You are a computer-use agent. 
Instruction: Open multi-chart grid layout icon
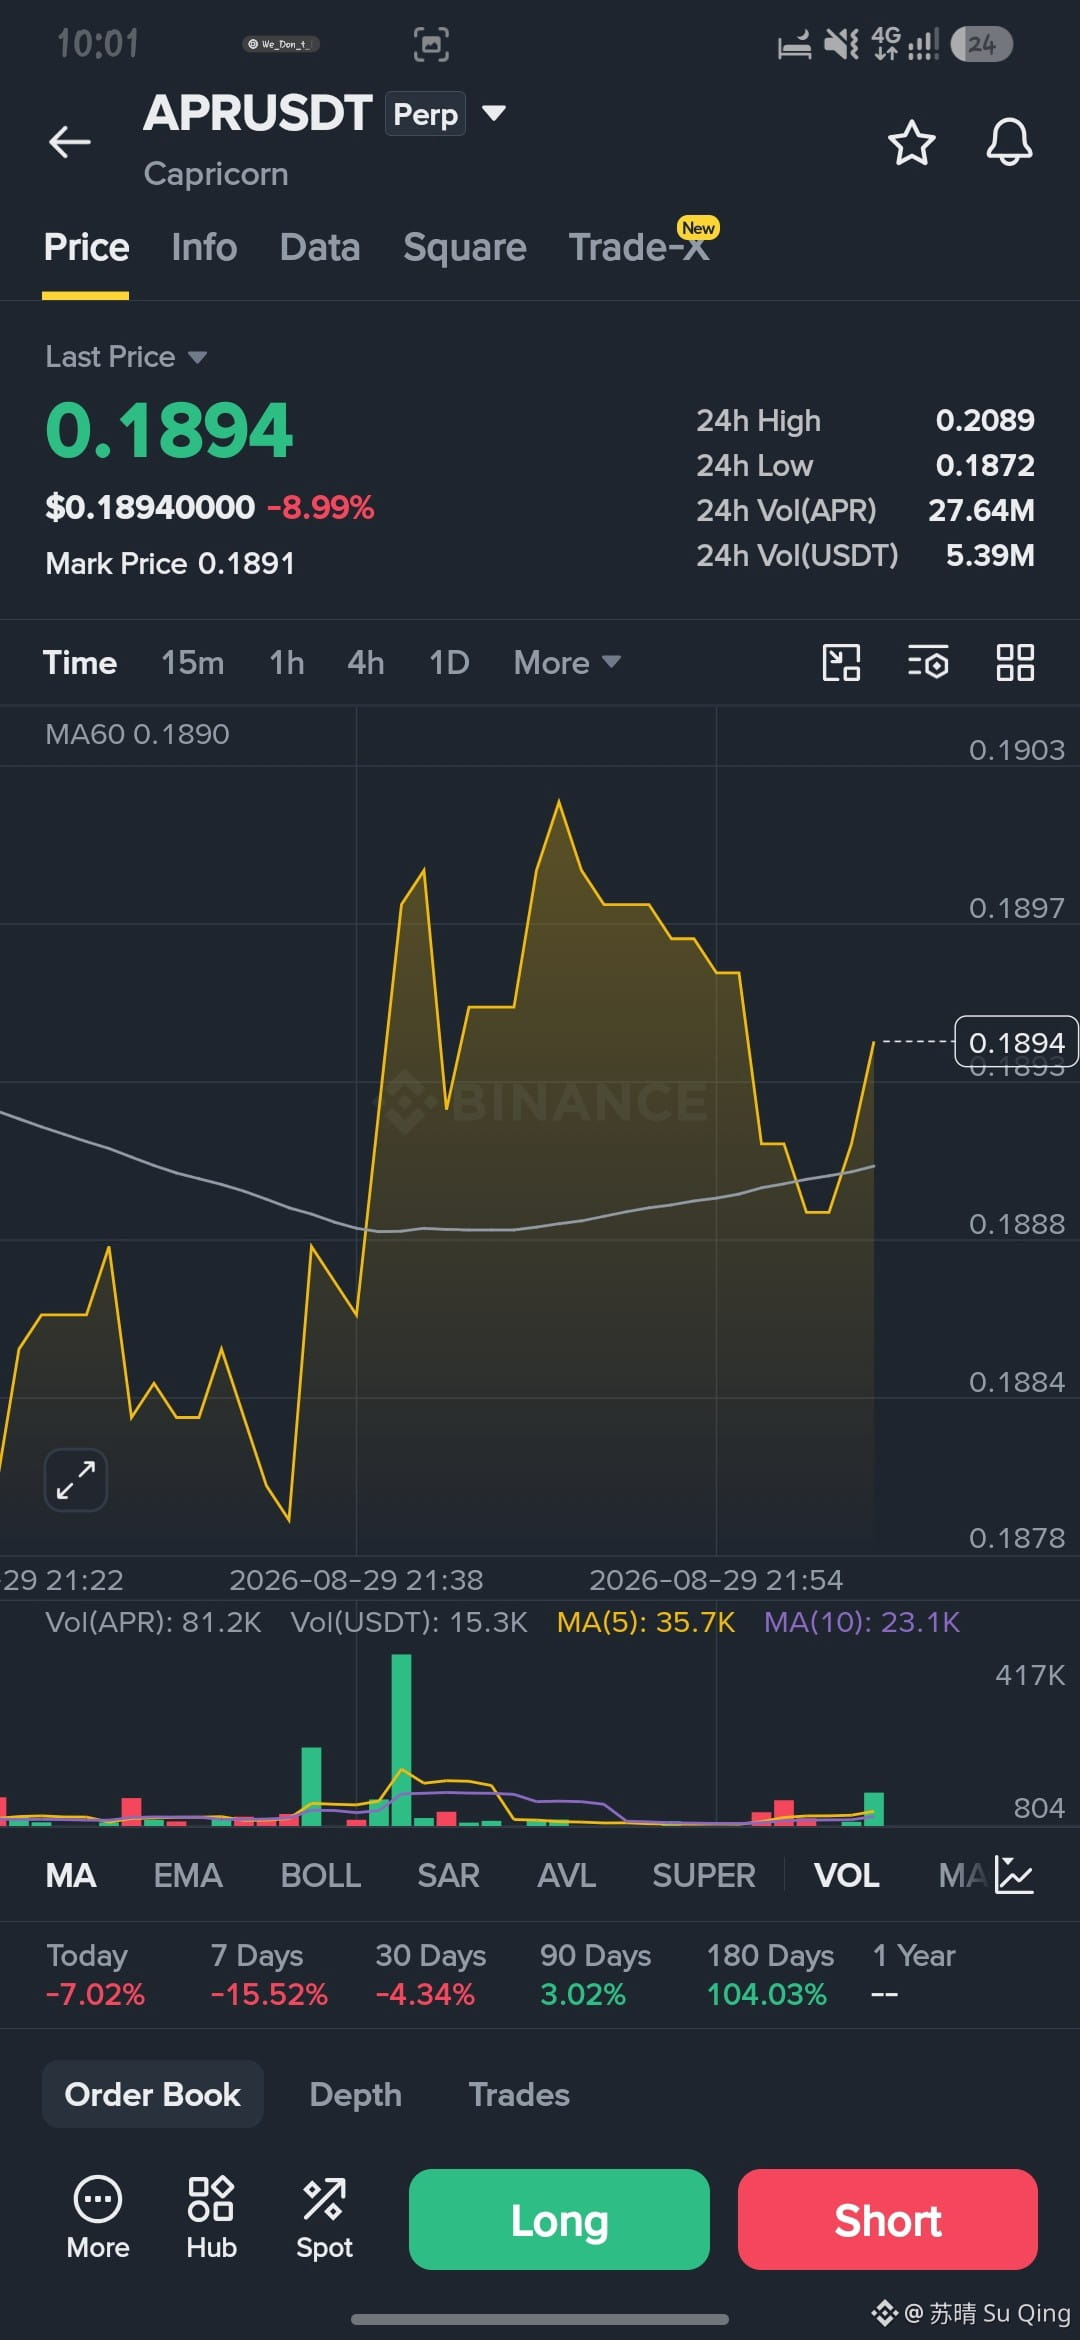[1015, 662]
